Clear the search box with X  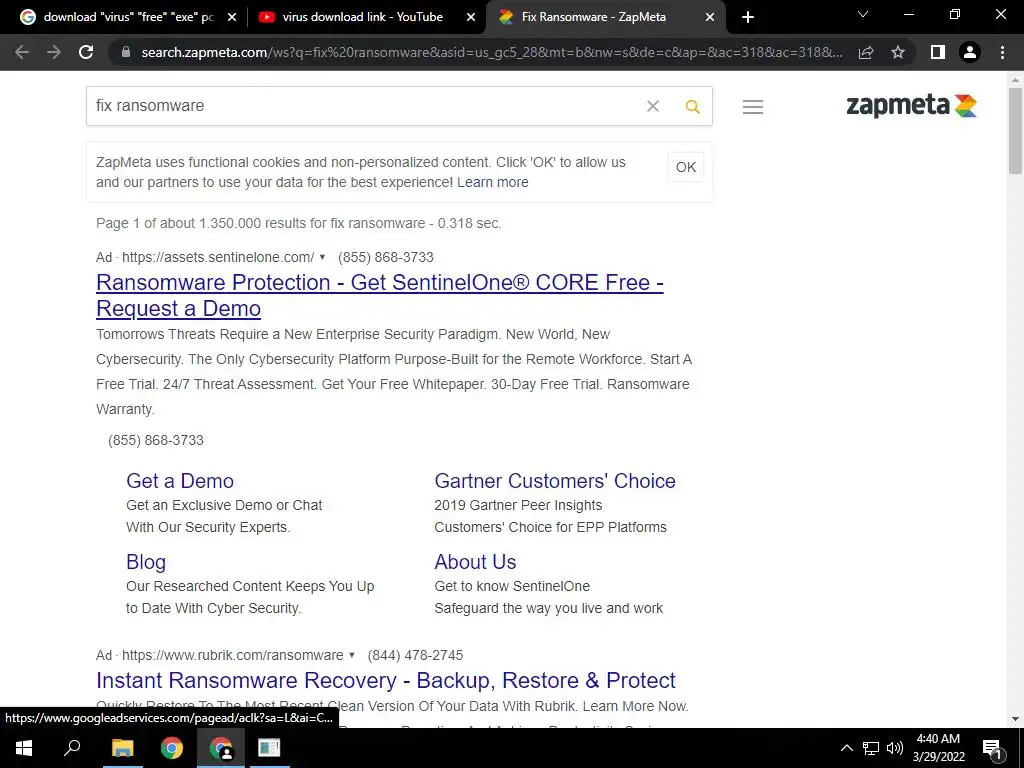[652, 106]
